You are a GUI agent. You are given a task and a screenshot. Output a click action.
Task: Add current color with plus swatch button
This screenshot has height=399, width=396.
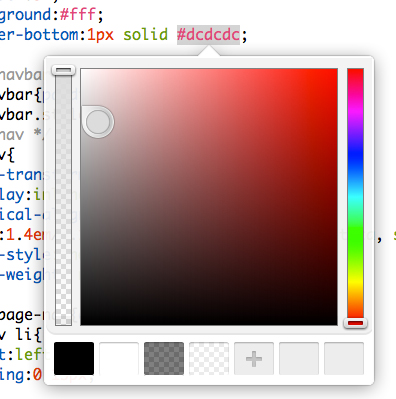pos(254,358)
